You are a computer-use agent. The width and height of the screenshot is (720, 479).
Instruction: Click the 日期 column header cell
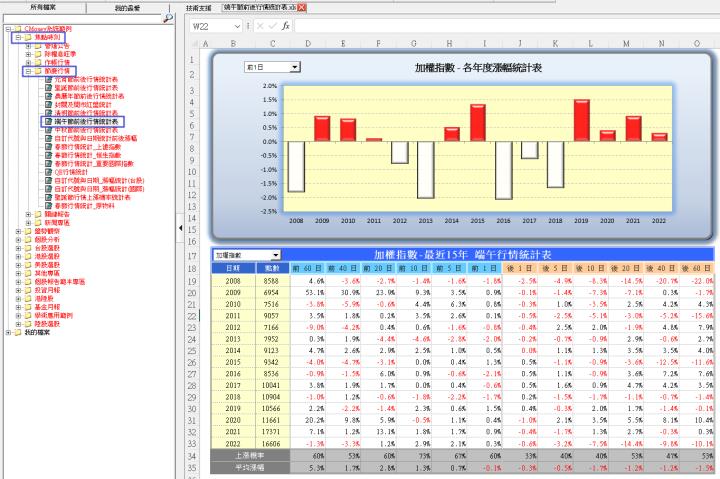click(x=233, y=268)
